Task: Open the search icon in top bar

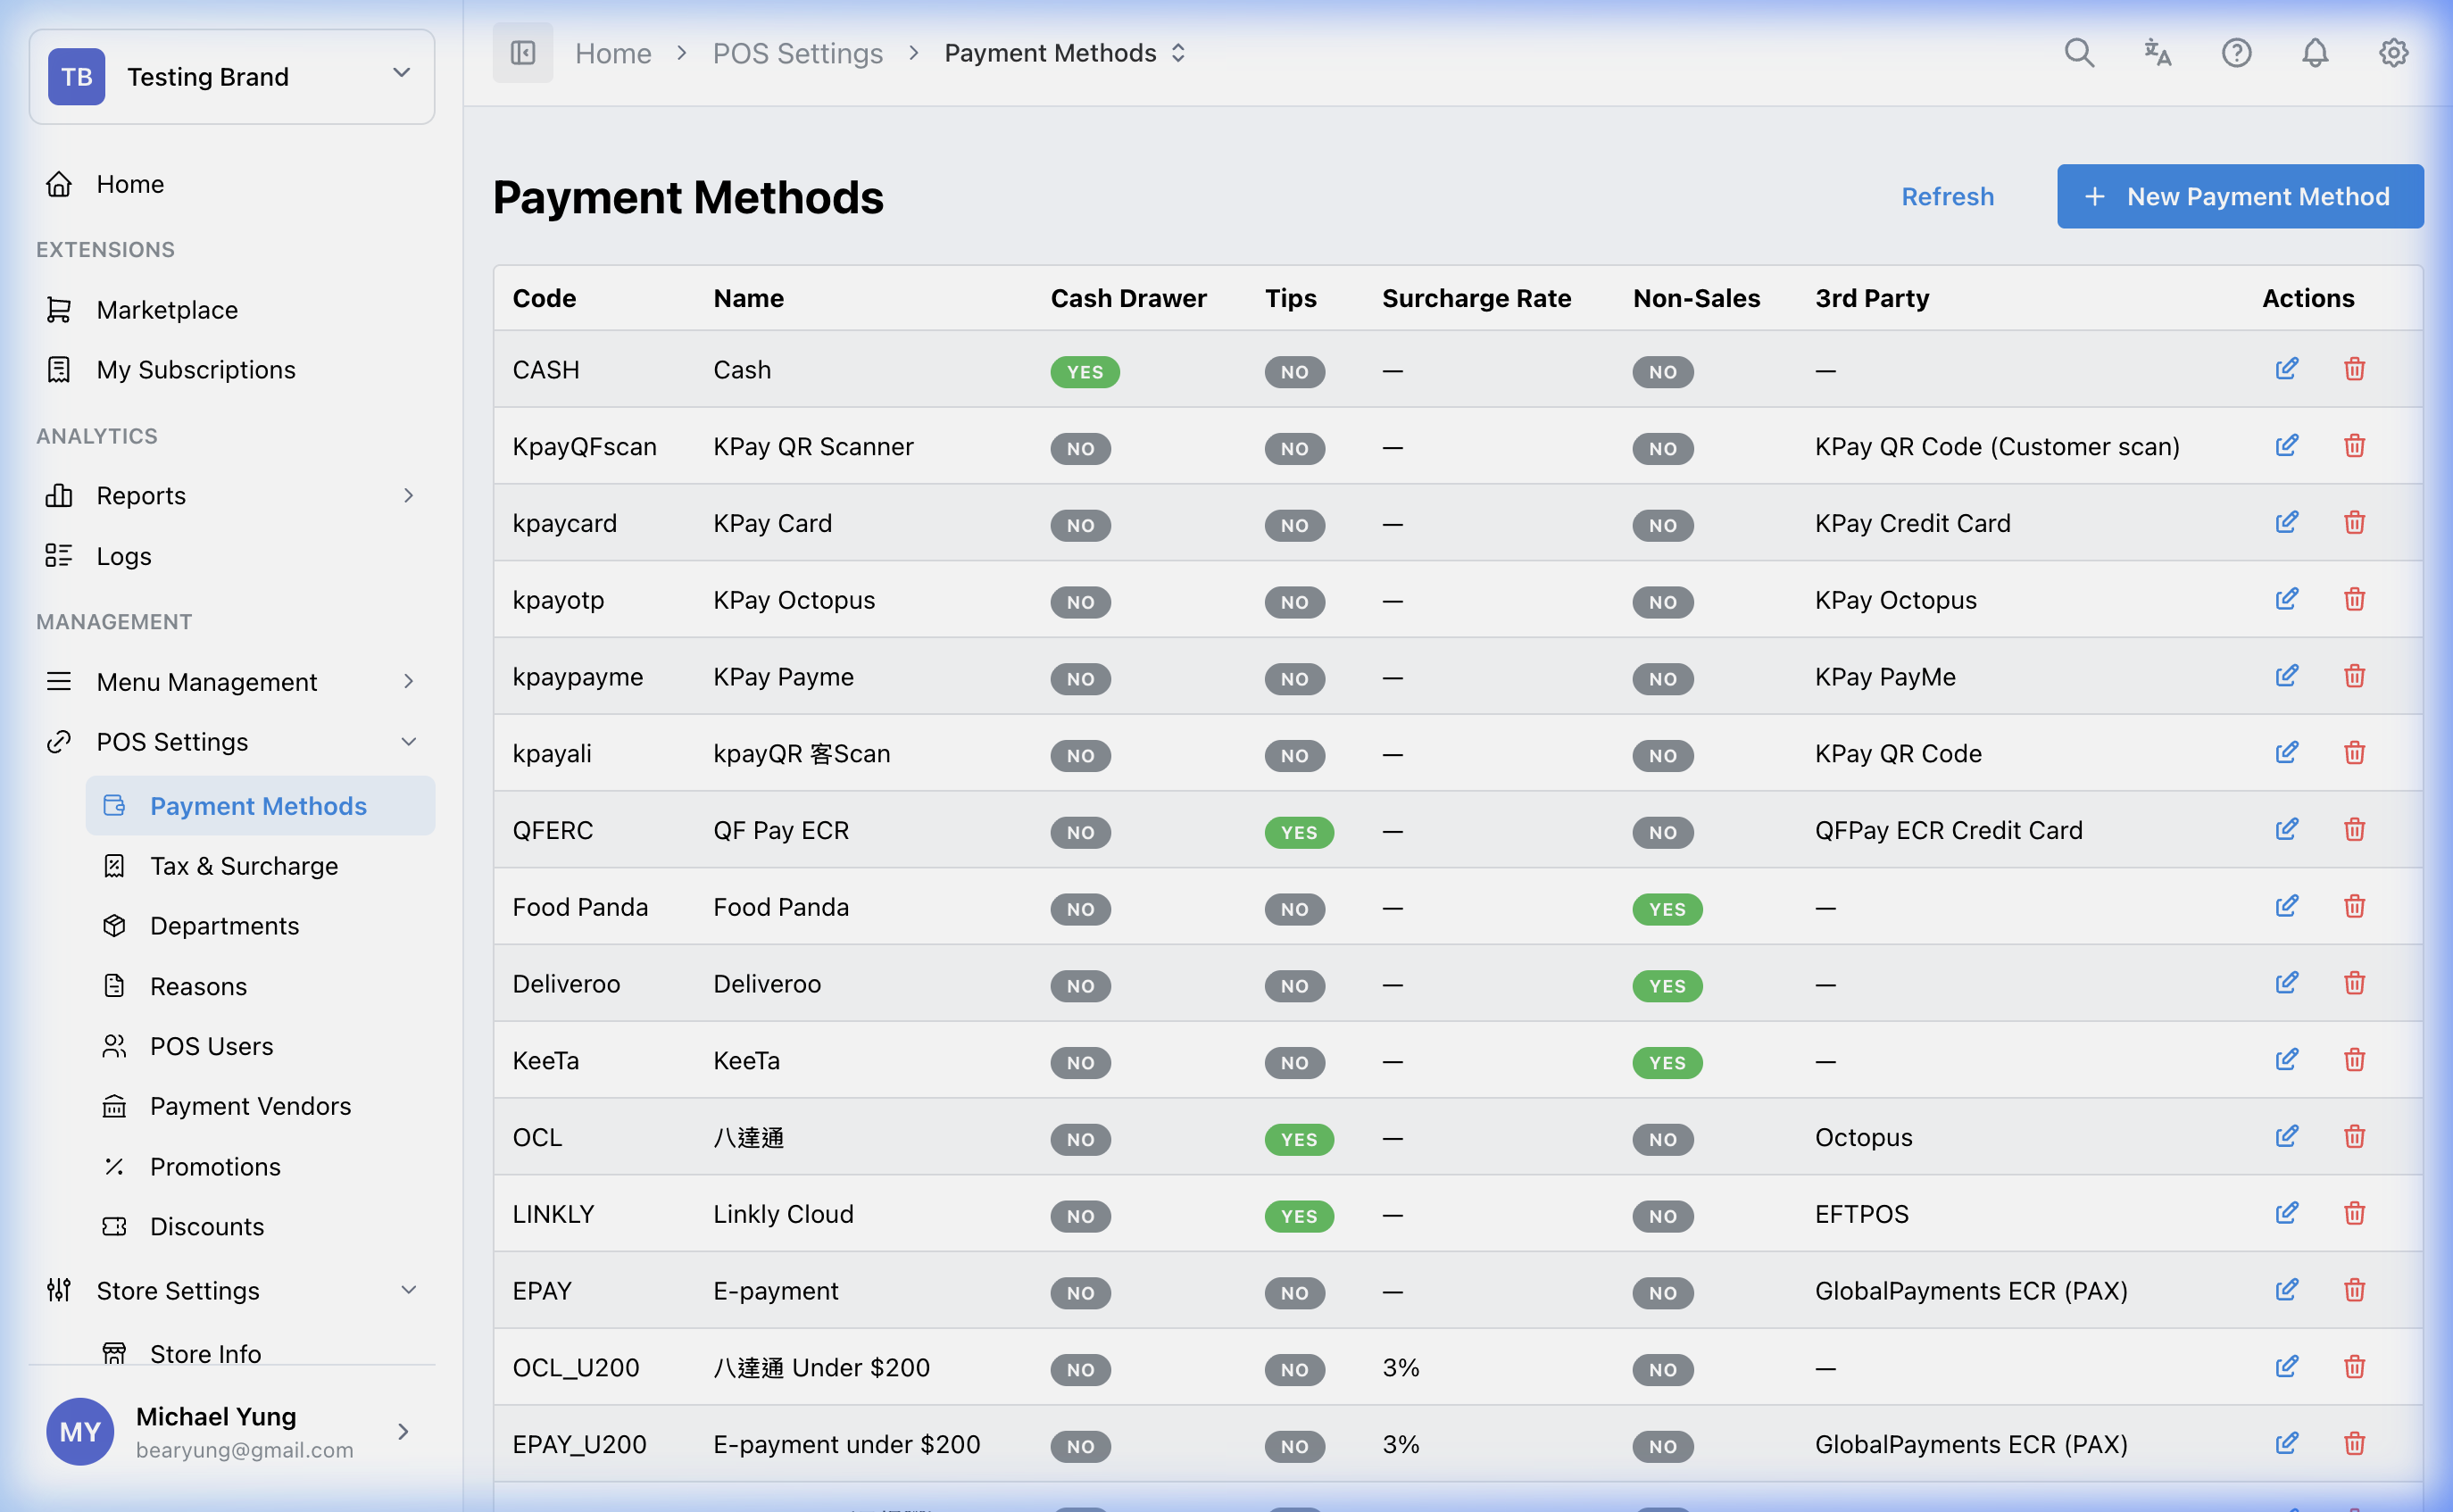Action: [x=2079, y=53]
